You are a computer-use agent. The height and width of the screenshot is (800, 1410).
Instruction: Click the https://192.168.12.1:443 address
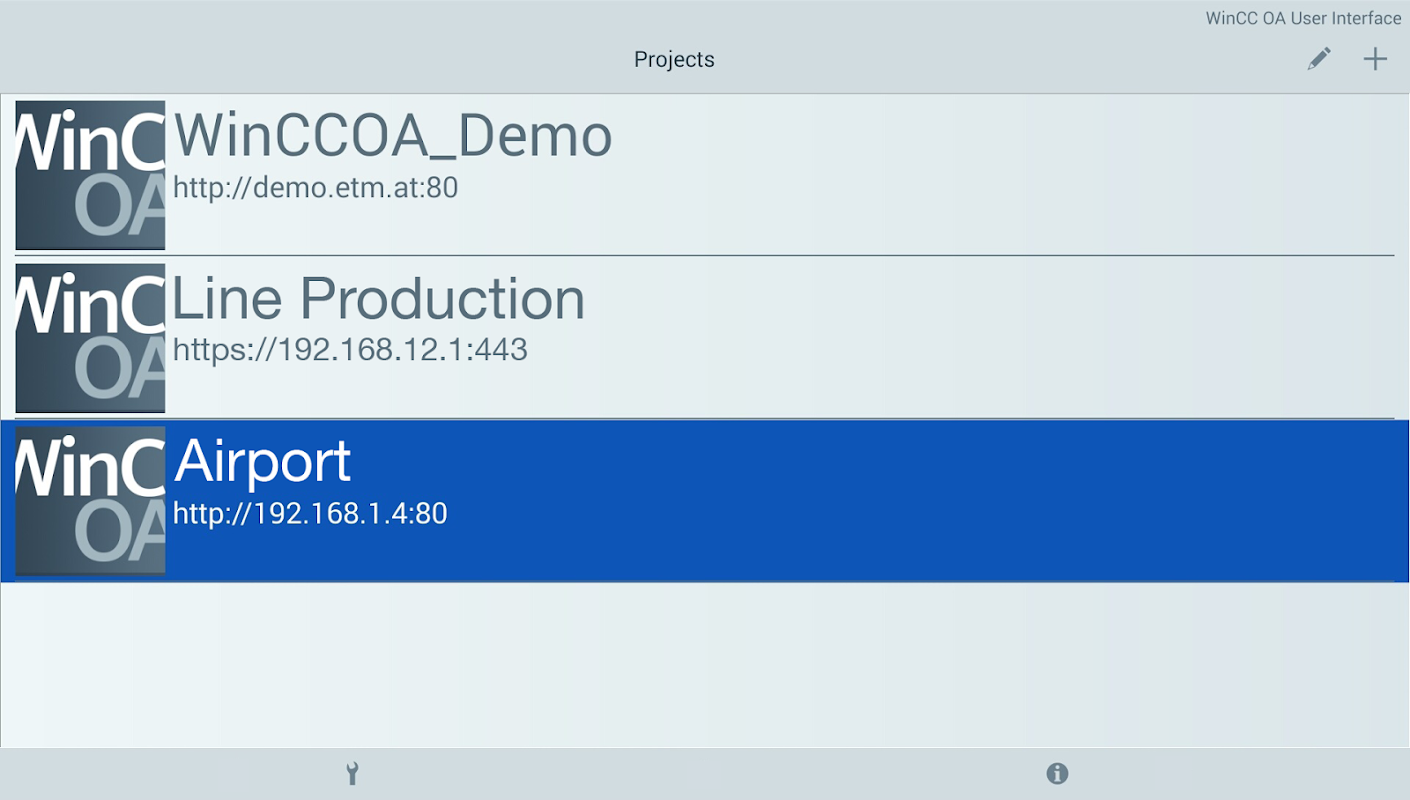pyautogui.click(x=350, y=349)
